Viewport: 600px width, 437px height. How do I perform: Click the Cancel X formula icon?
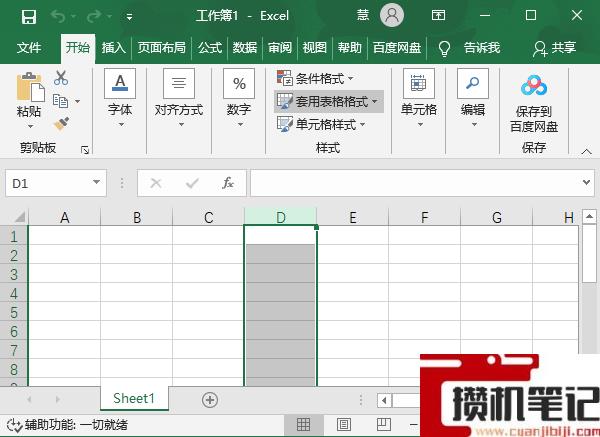[x=156, y=183]
